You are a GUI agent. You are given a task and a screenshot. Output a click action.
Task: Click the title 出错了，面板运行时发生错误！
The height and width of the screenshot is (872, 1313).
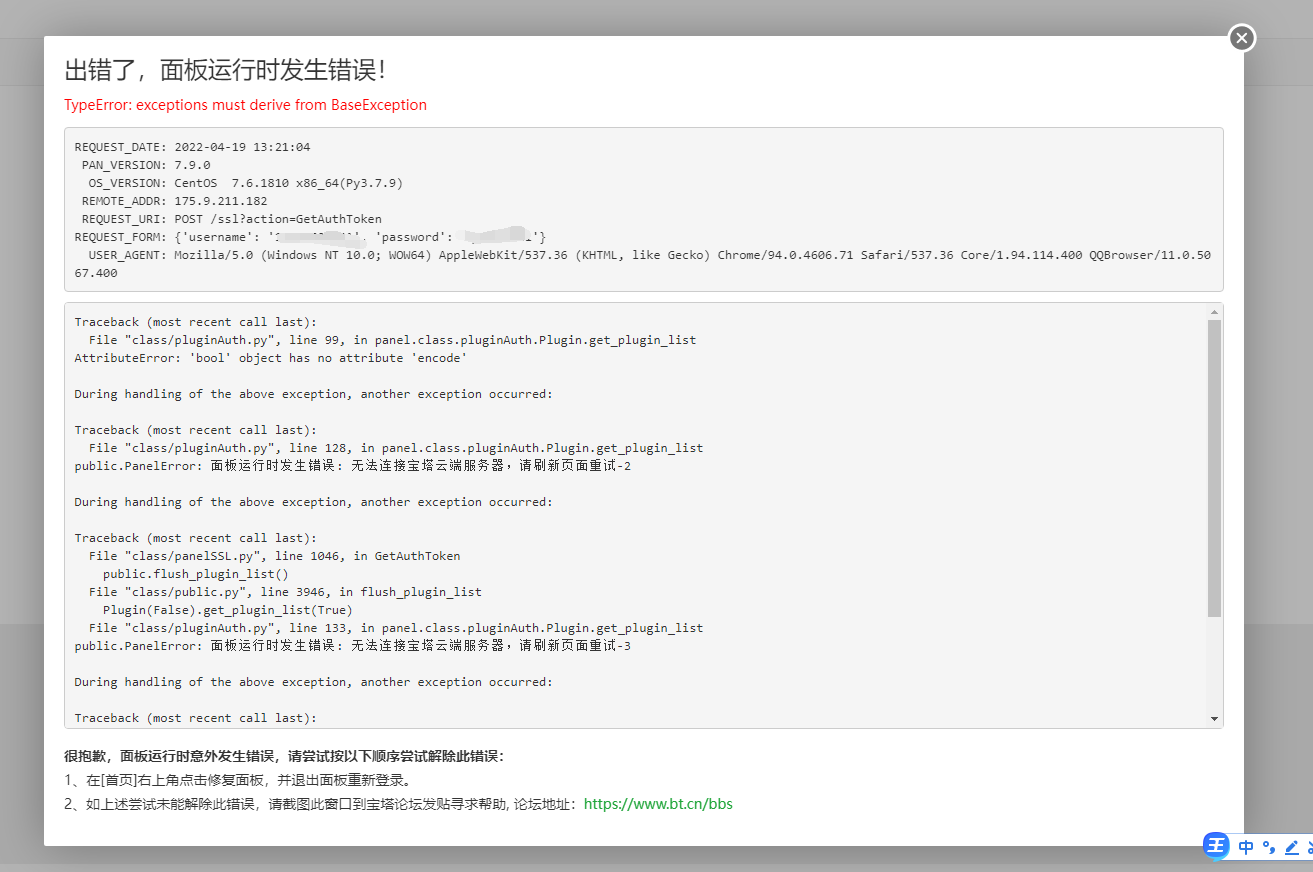click(225, 70)
